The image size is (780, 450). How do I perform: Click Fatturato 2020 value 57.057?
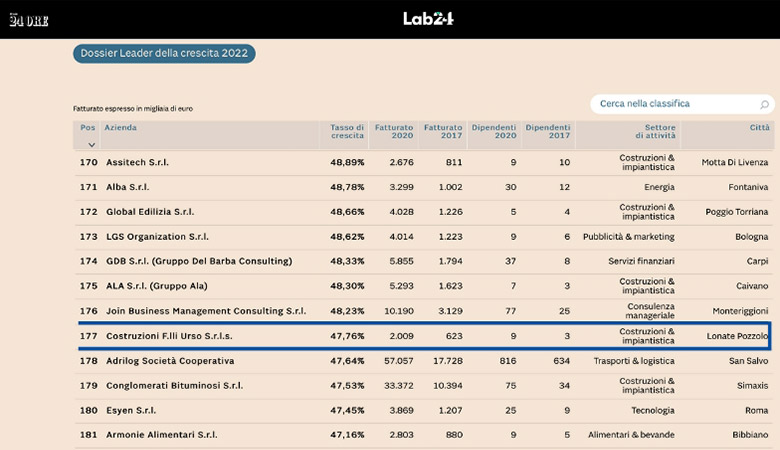coord(398,361)
